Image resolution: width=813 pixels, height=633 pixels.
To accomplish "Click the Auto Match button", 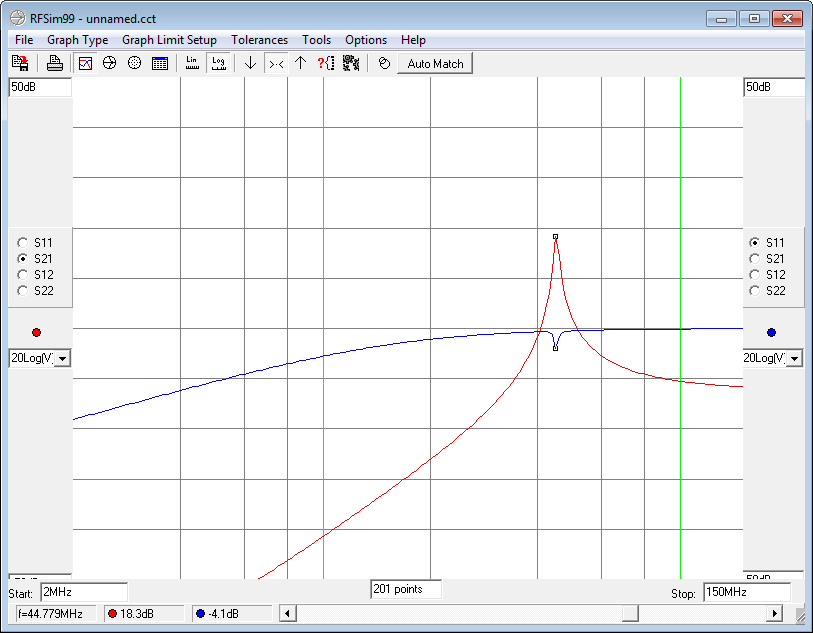I will (x=435, y=63).
